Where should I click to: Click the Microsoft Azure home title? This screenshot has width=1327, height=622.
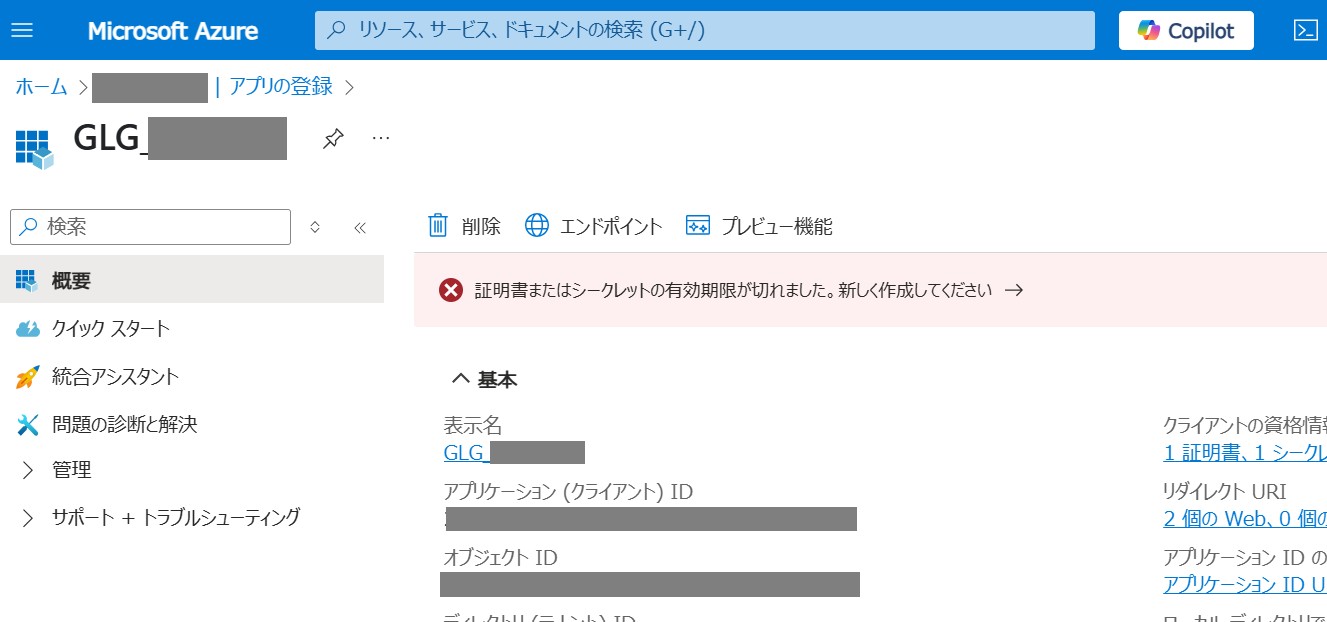(172, 31)
